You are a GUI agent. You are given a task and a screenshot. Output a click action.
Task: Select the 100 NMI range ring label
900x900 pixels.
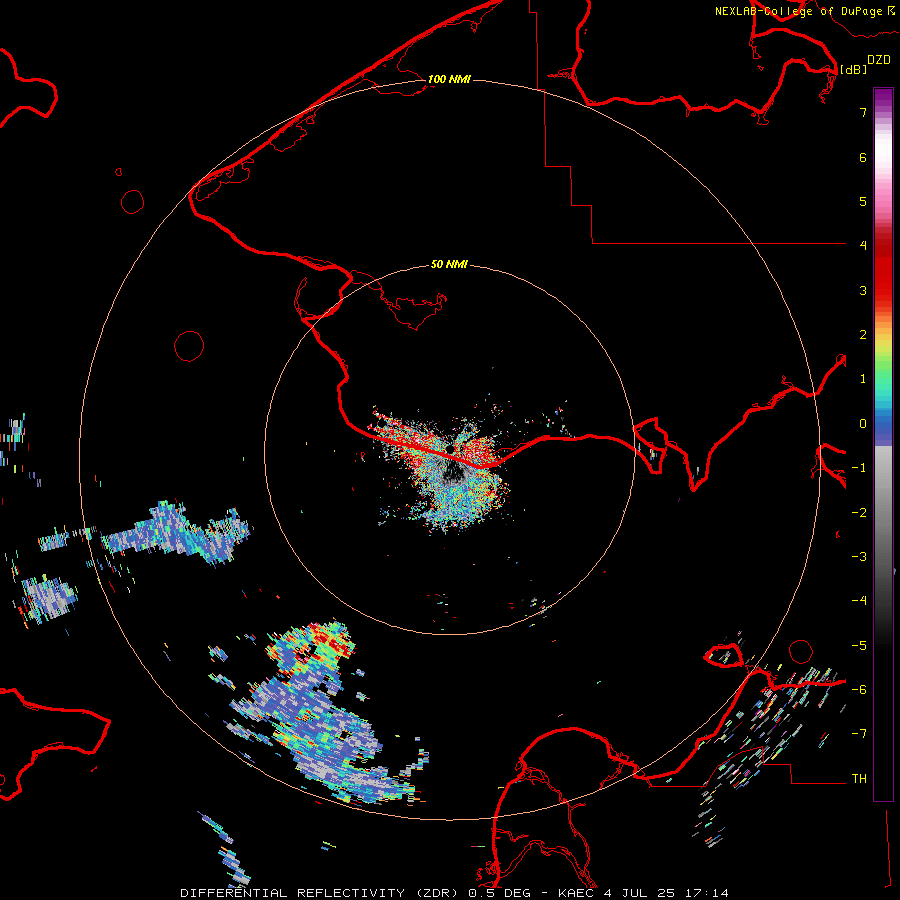pos(449,79)
